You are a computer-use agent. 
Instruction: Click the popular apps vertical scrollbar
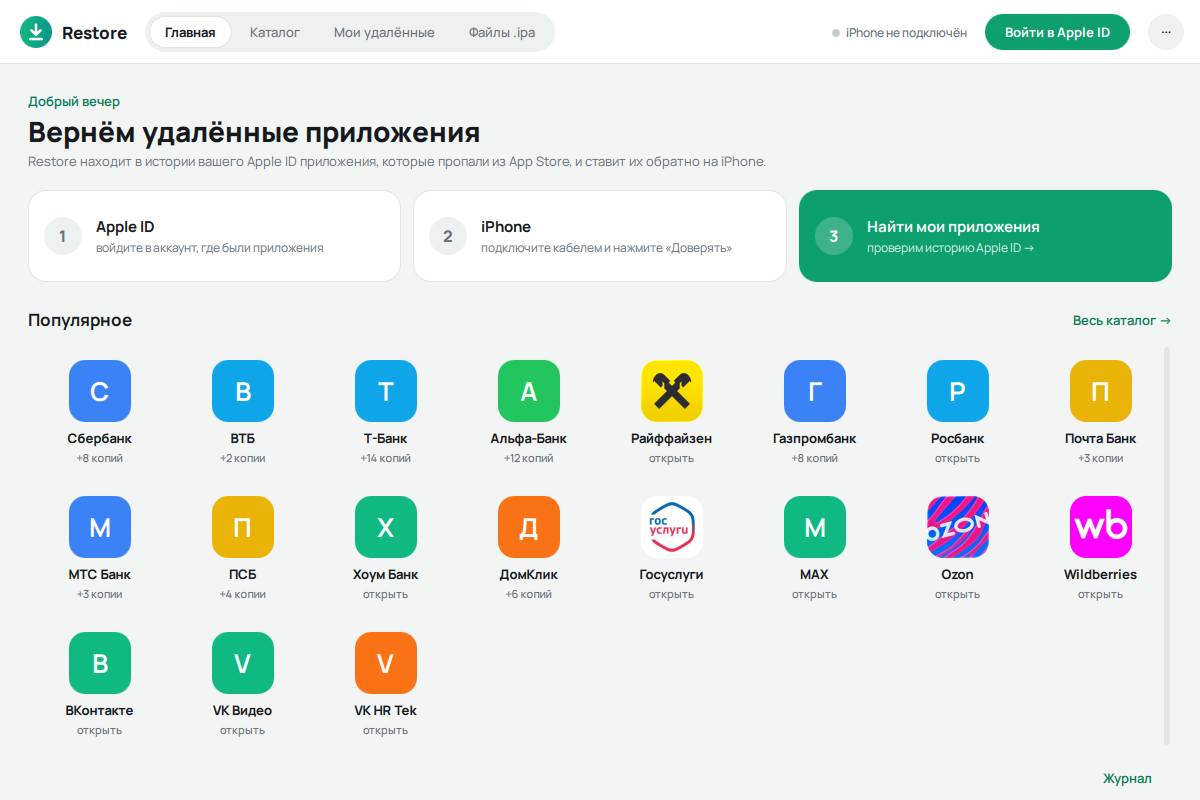[x=1167, y=546]
